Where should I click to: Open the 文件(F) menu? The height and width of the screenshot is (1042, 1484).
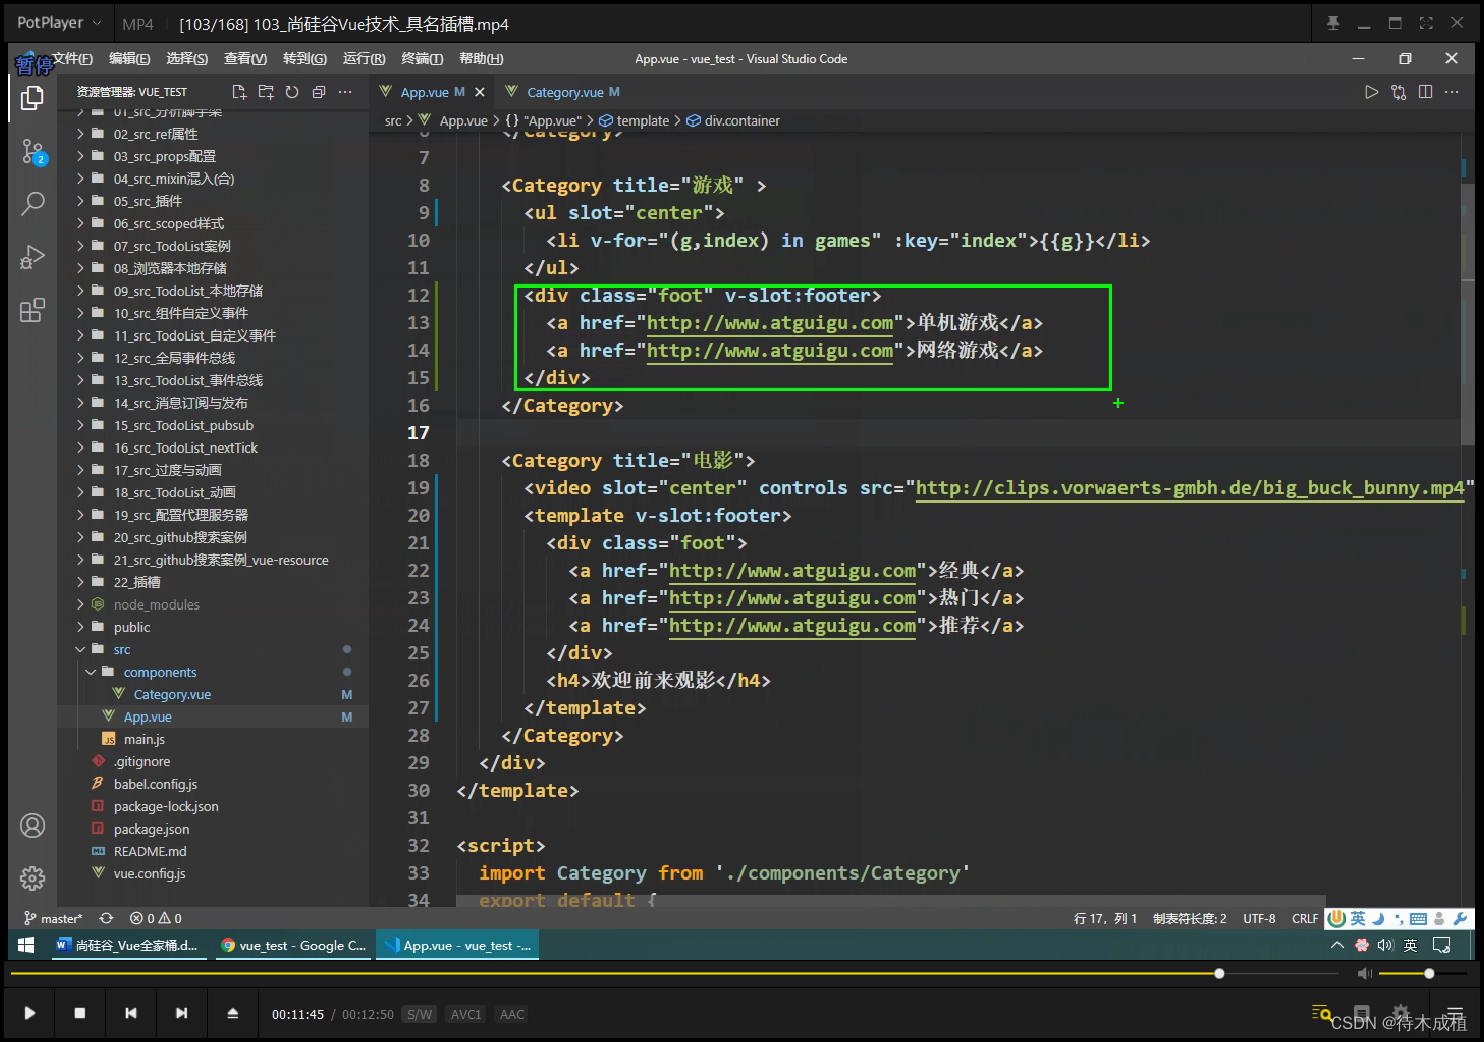pos(72,59)
